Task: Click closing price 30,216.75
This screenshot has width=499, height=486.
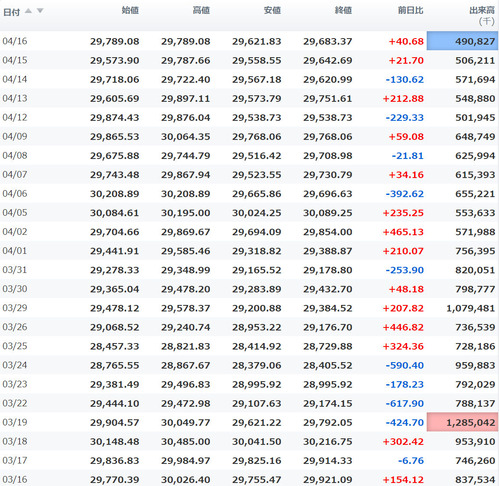Action: pos(328,442)
